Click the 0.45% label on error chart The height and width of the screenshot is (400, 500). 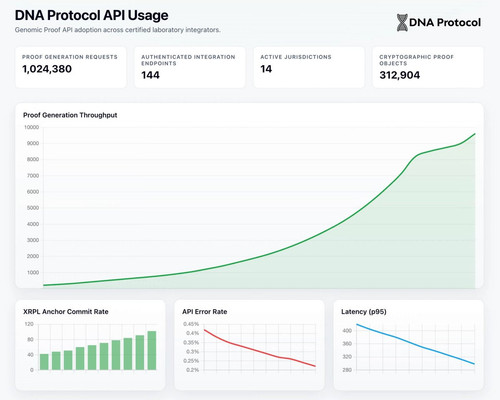191,324
